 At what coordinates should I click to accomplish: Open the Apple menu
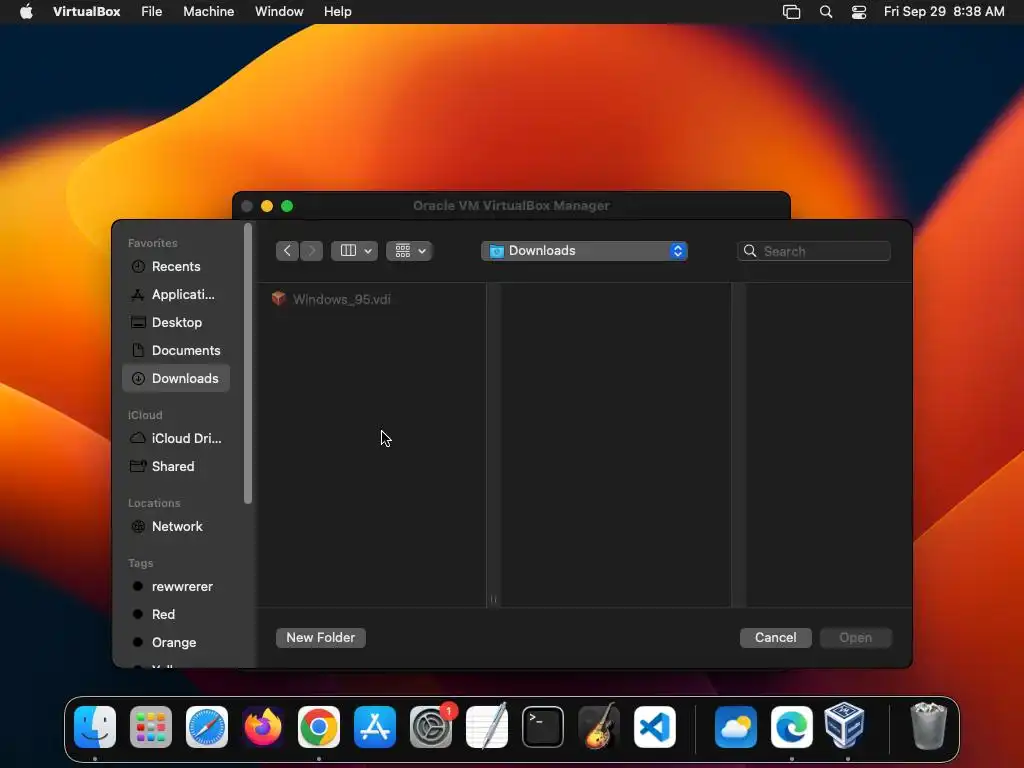pos(26,12)
